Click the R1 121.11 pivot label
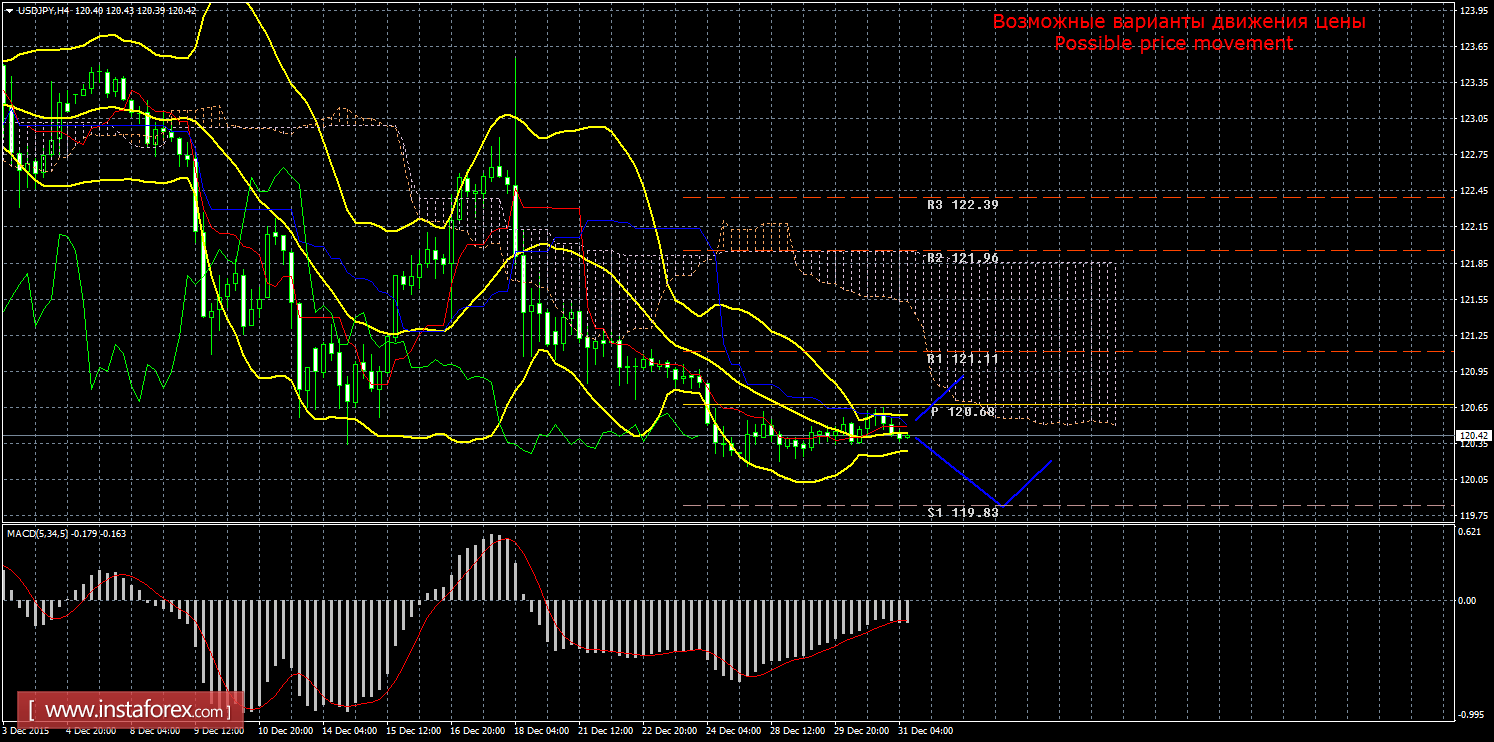This screenshot has height=742, width=1494. [x=962, y=358]
